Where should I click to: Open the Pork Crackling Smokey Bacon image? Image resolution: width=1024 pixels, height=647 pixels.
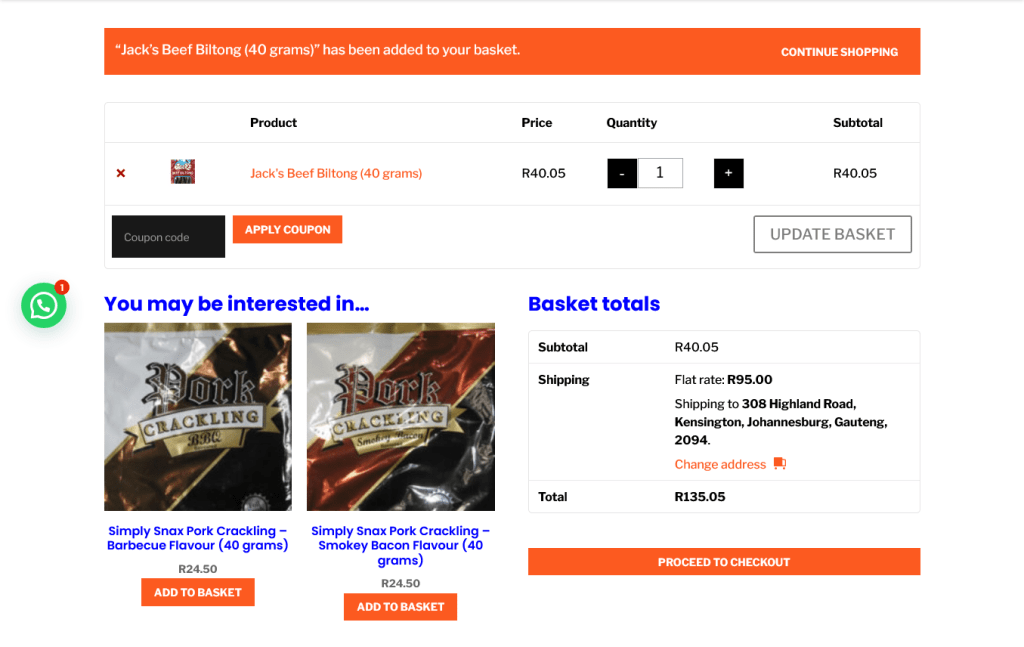click(x=400, y=417)
